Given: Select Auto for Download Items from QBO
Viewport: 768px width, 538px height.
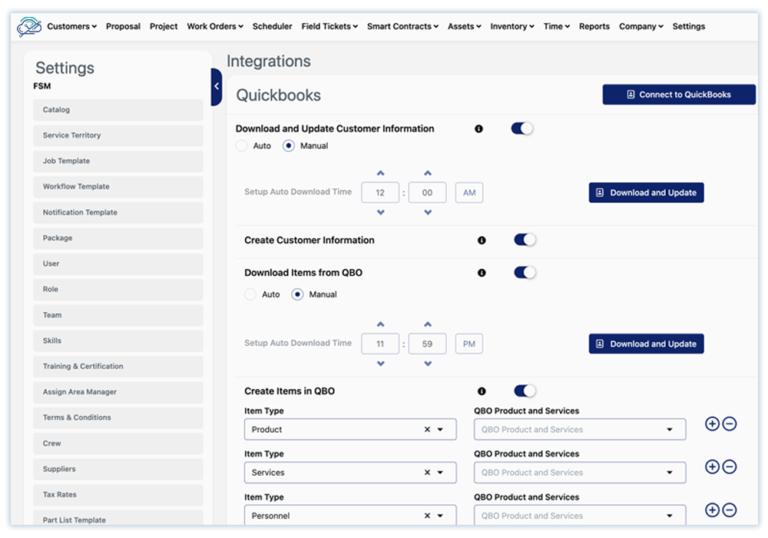Looking at the screenshot, I should [x=250, y=294].
